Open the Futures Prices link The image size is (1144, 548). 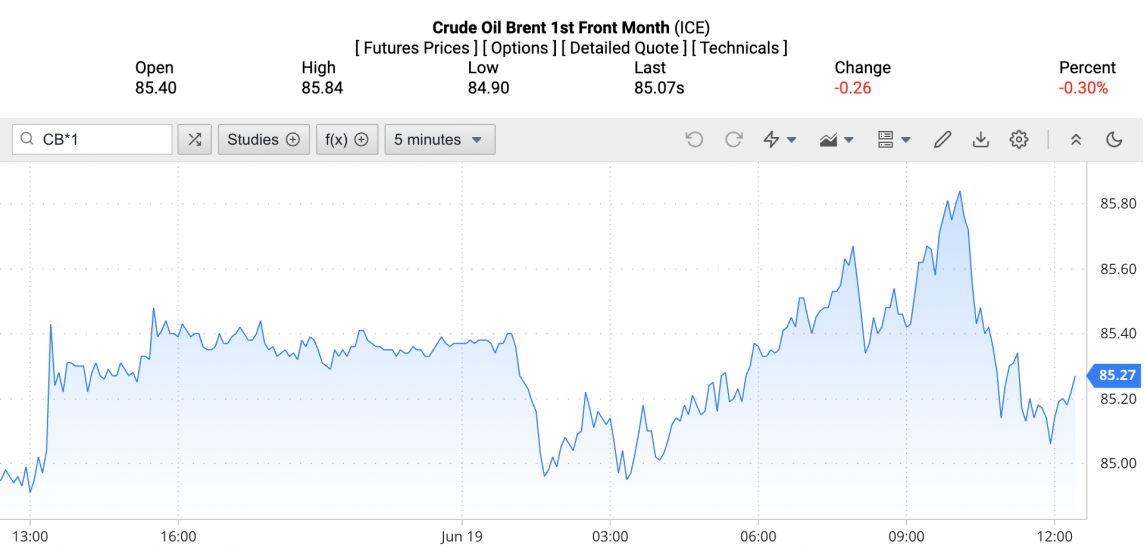click(x=413, y=48)
